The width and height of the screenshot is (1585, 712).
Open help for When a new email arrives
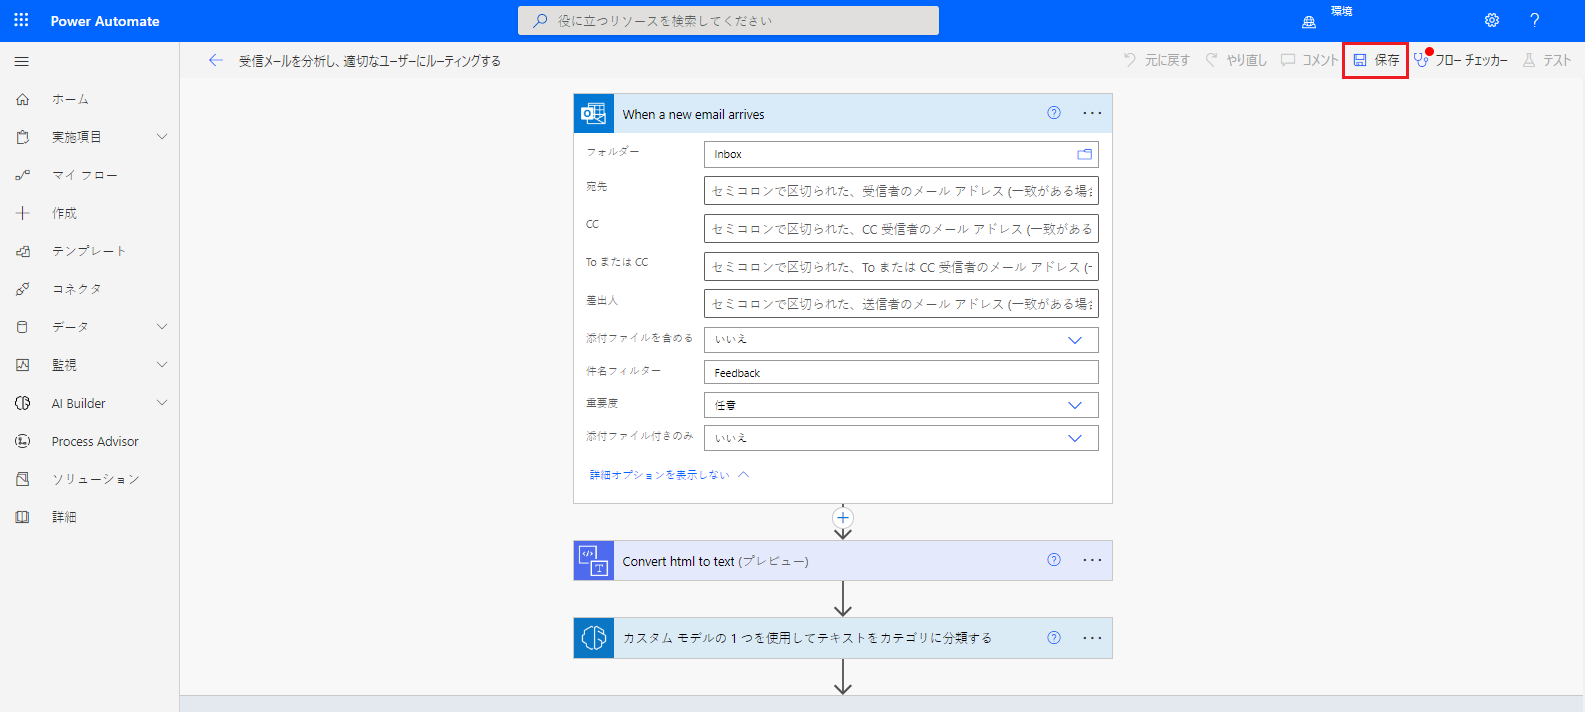coord(1054,113)
